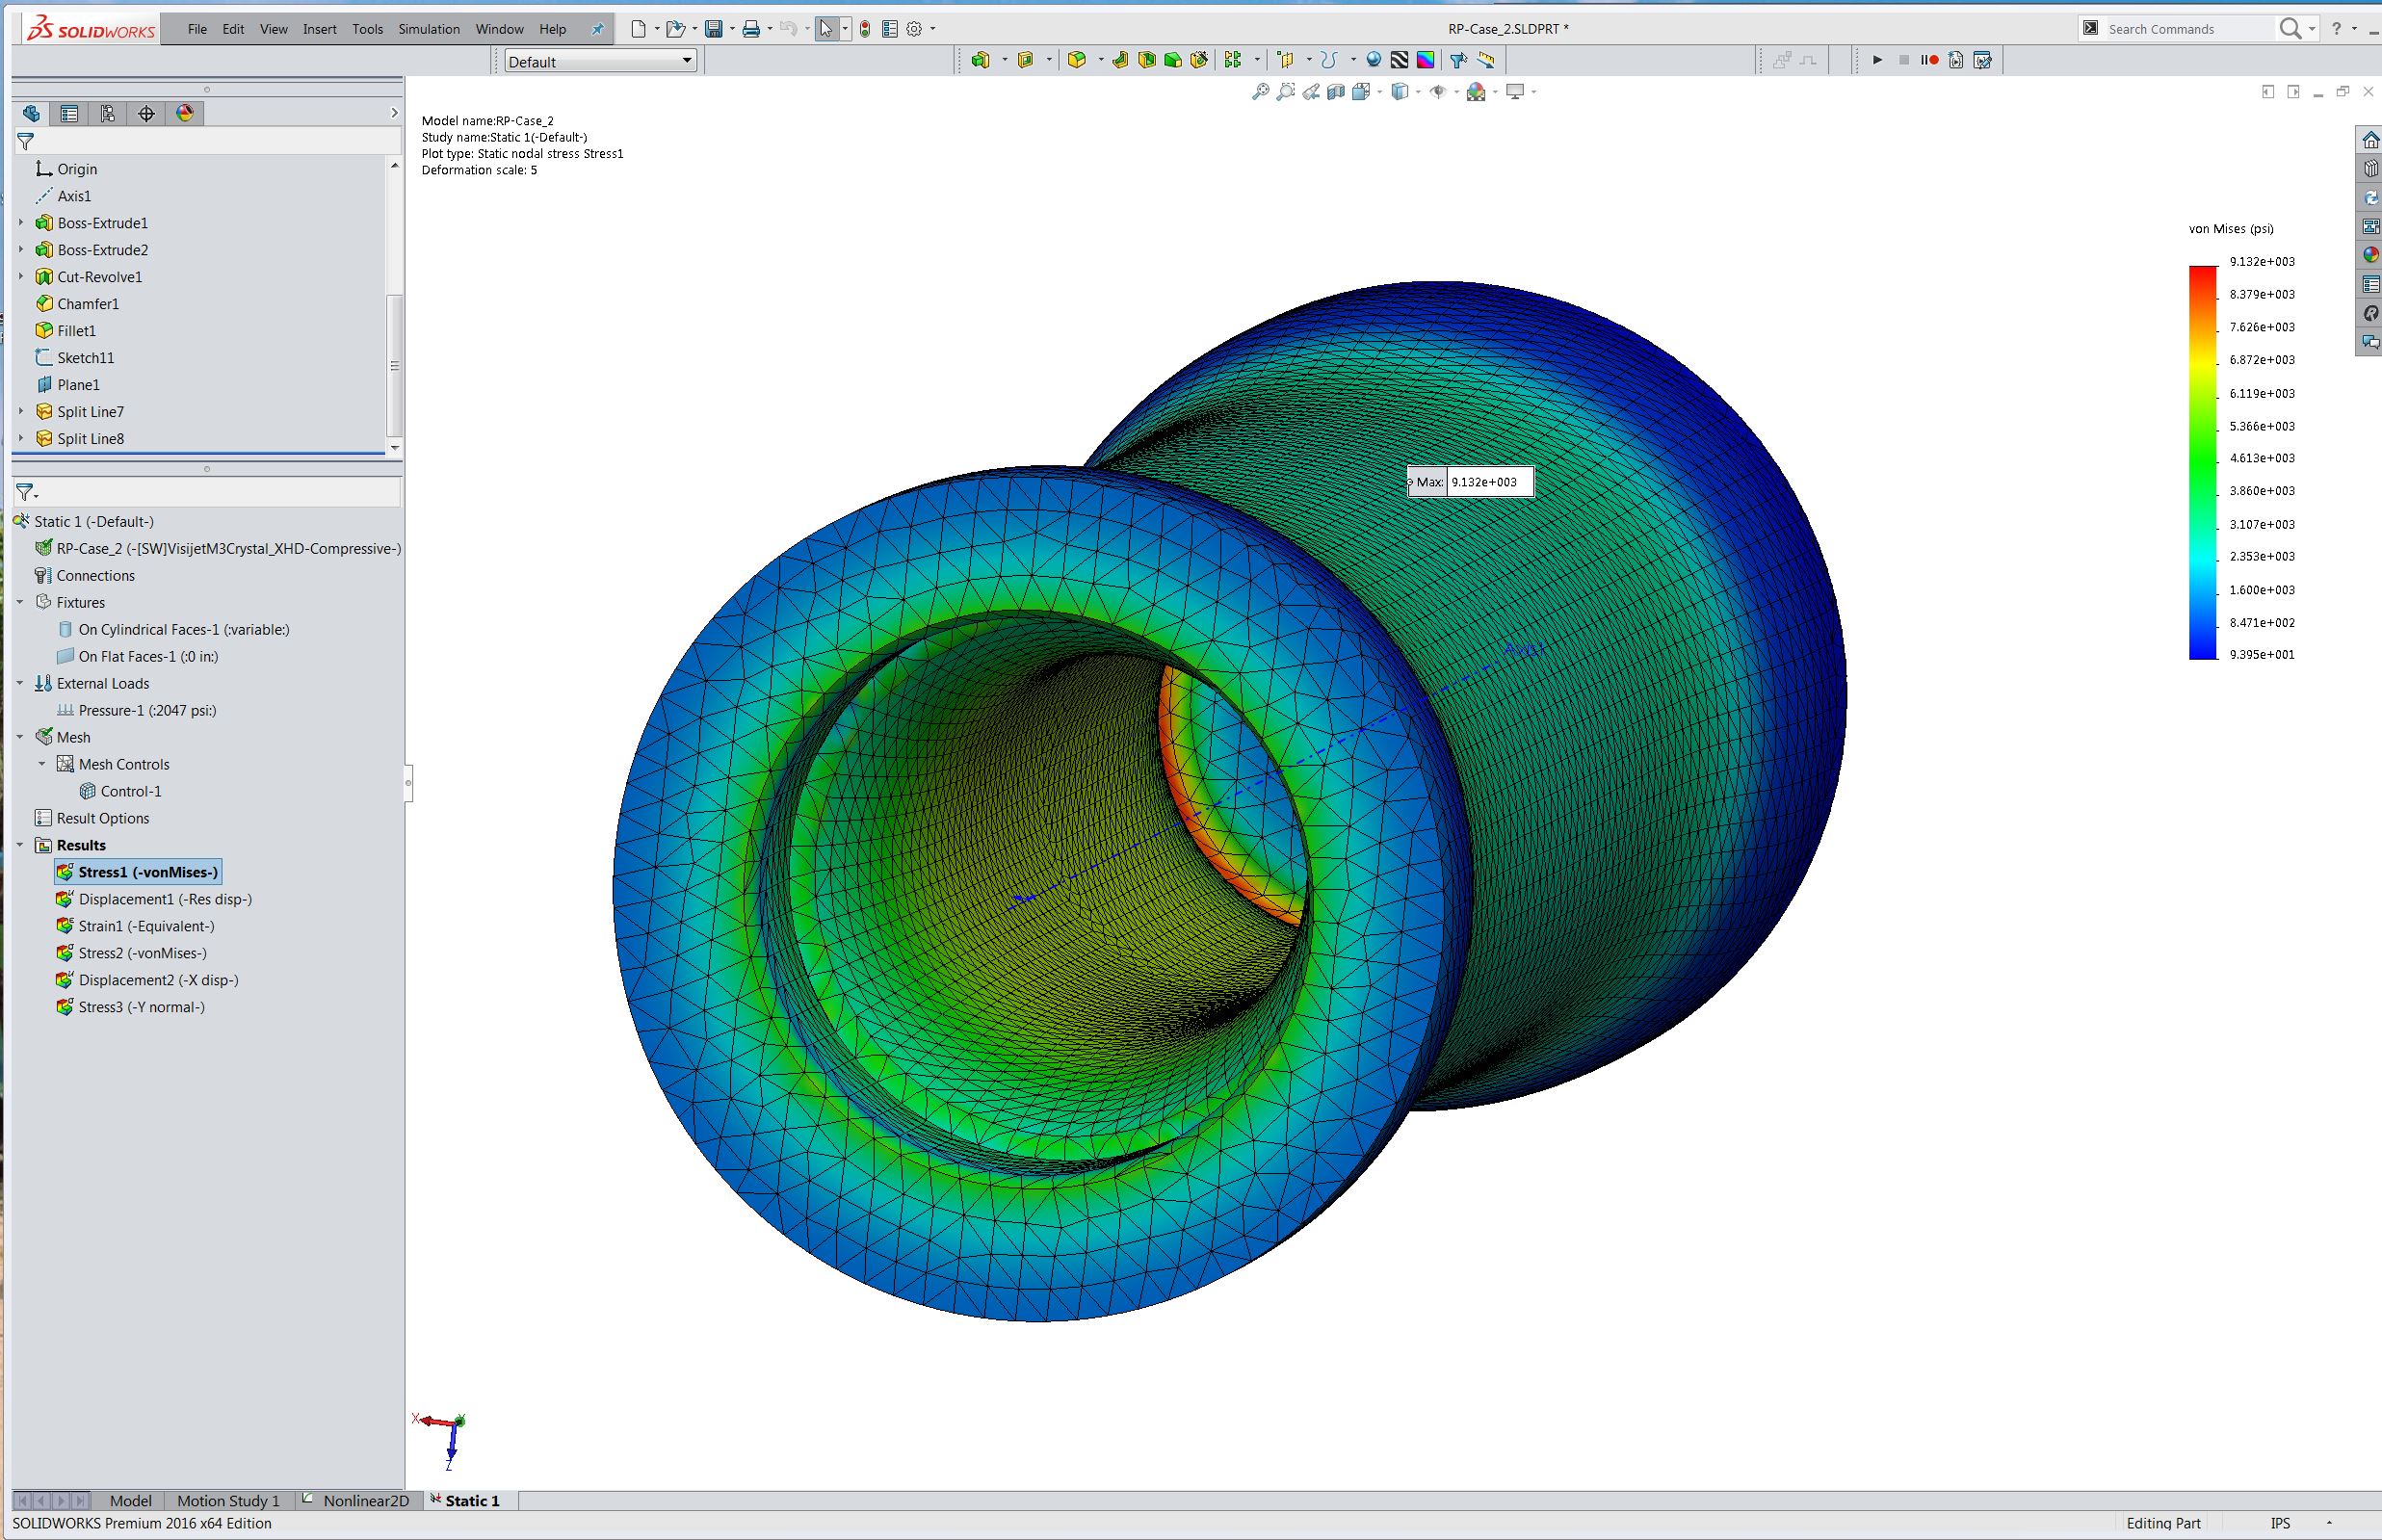Open the task pane Home icon
Screen dimensions: 2382x1540
pos(2370,140)
